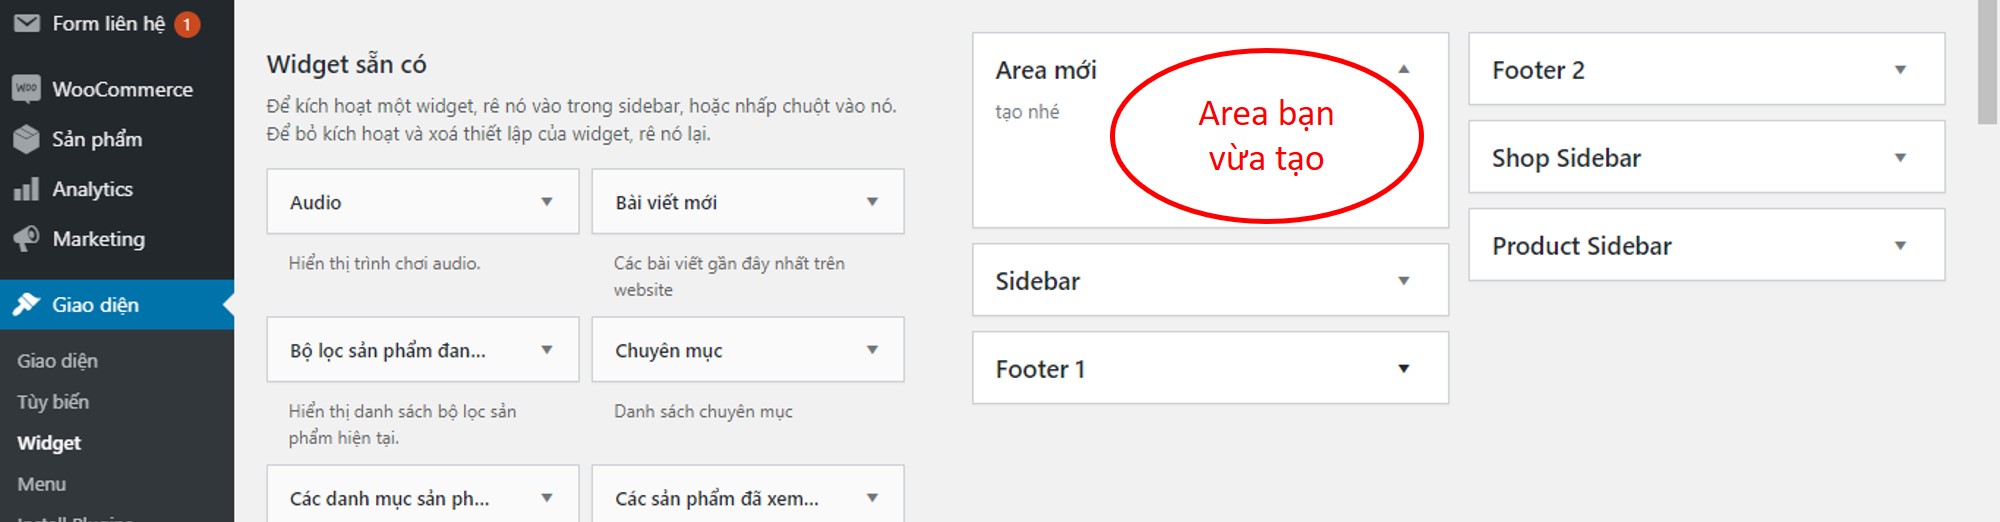Expand the Shop Sidebar widget area

coord(1900,158)
